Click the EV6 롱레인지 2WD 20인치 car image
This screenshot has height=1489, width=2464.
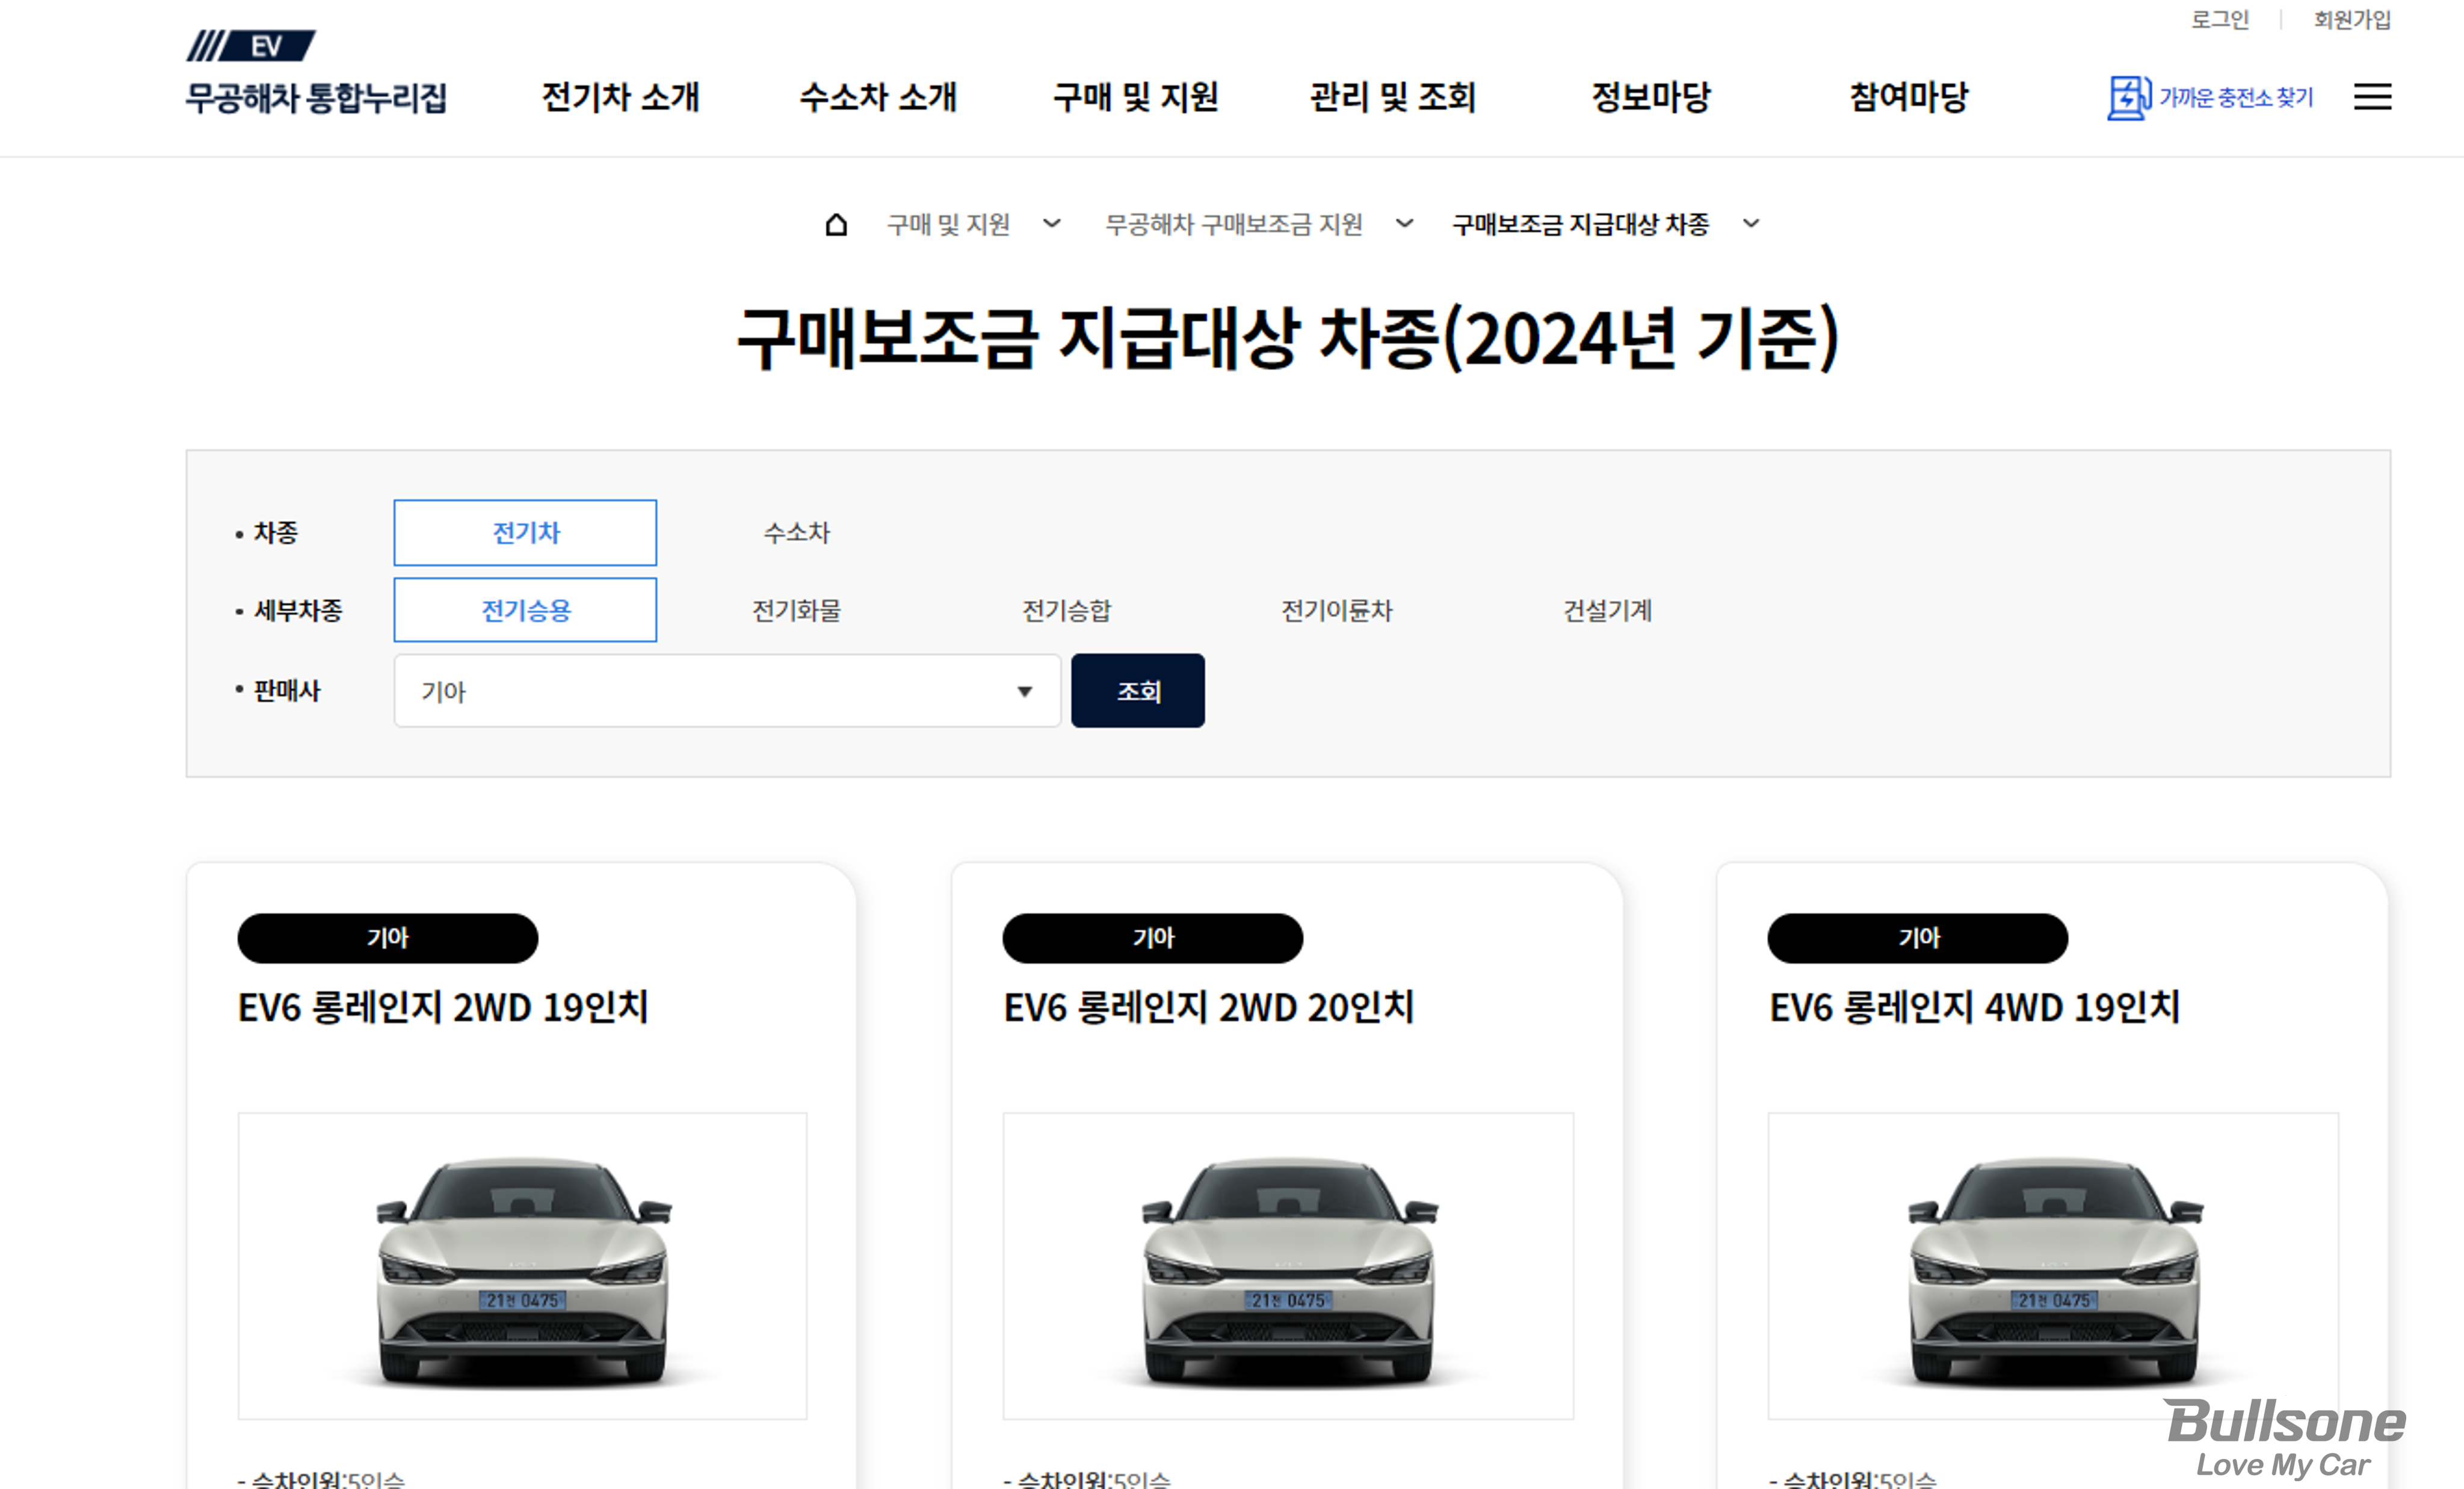coord(1287,1265)
